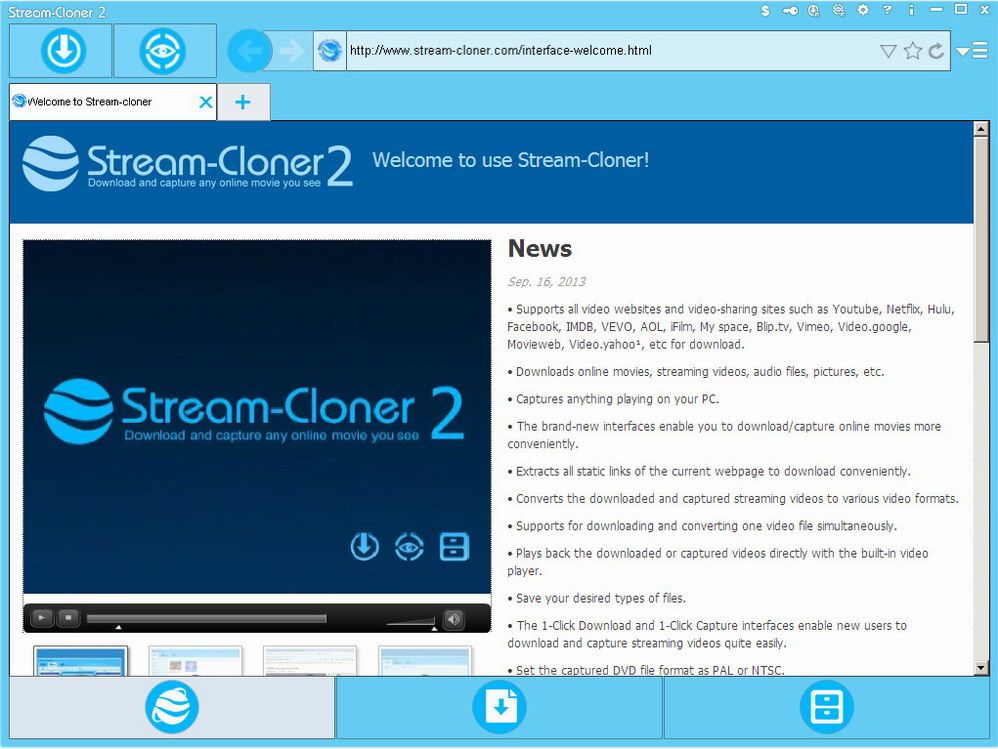Screen dimensions: 998x749
Task: Click the floppy disk convert icon at the bottom
Action: pyautogui.click(x=826, y=706)
